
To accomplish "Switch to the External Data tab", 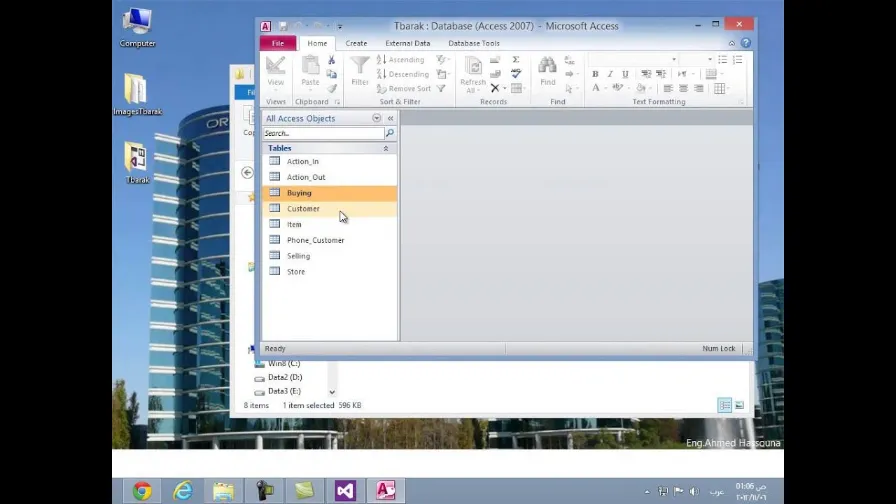I will tap(407, 43).
